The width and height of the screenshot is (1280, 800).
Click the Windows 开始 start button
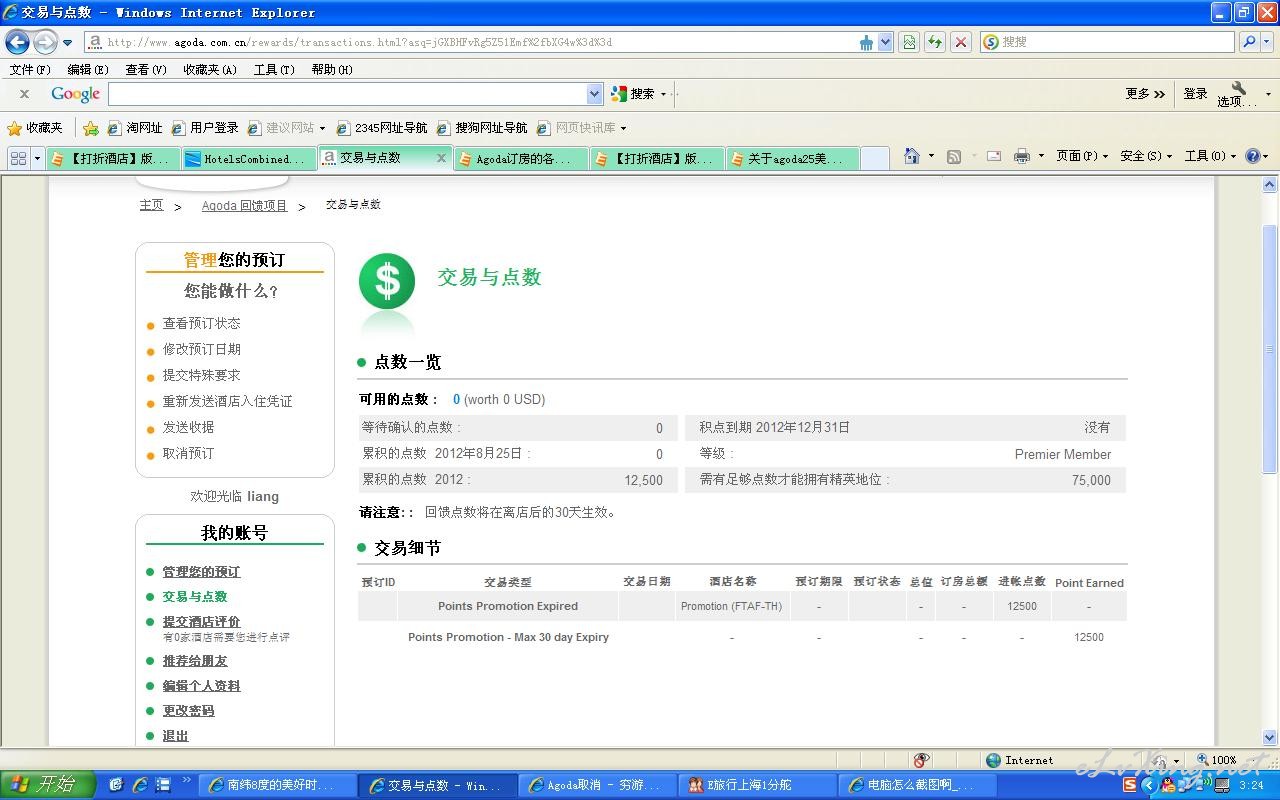[x=47, y=785]
